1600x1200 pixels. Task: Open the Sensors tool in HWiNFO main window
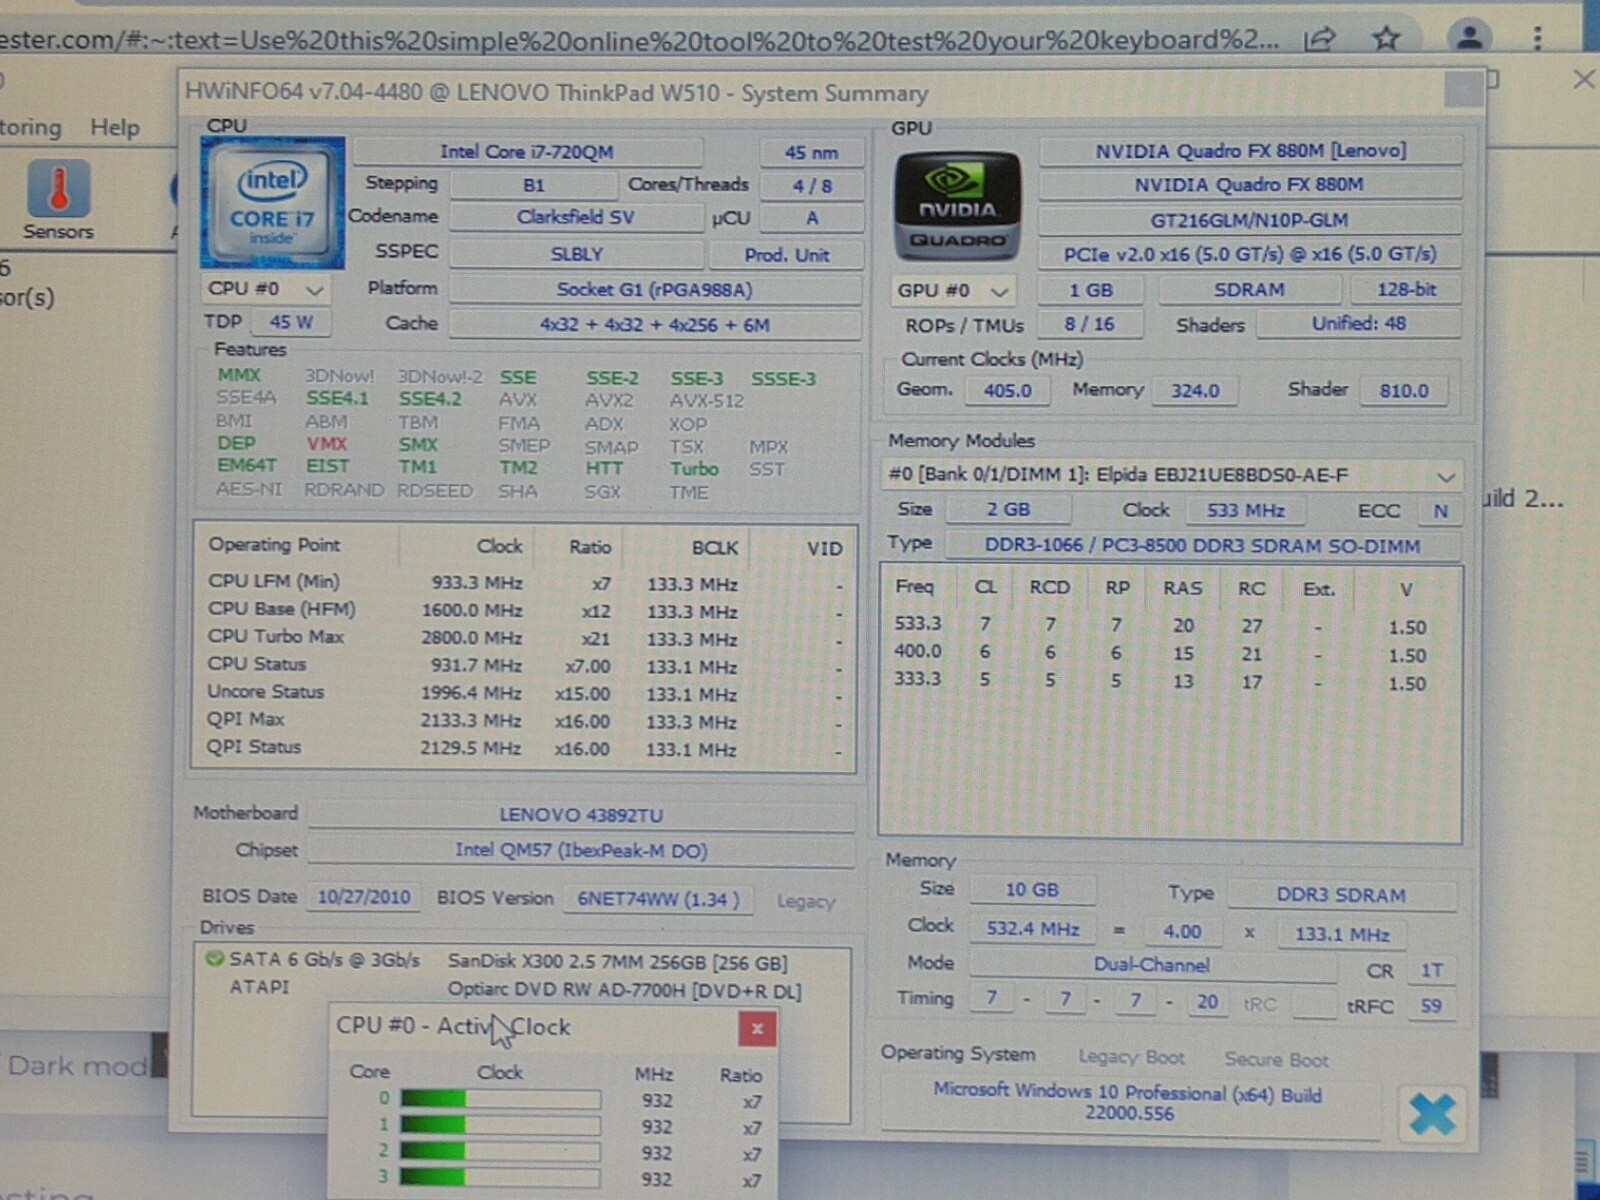point(58,200)
